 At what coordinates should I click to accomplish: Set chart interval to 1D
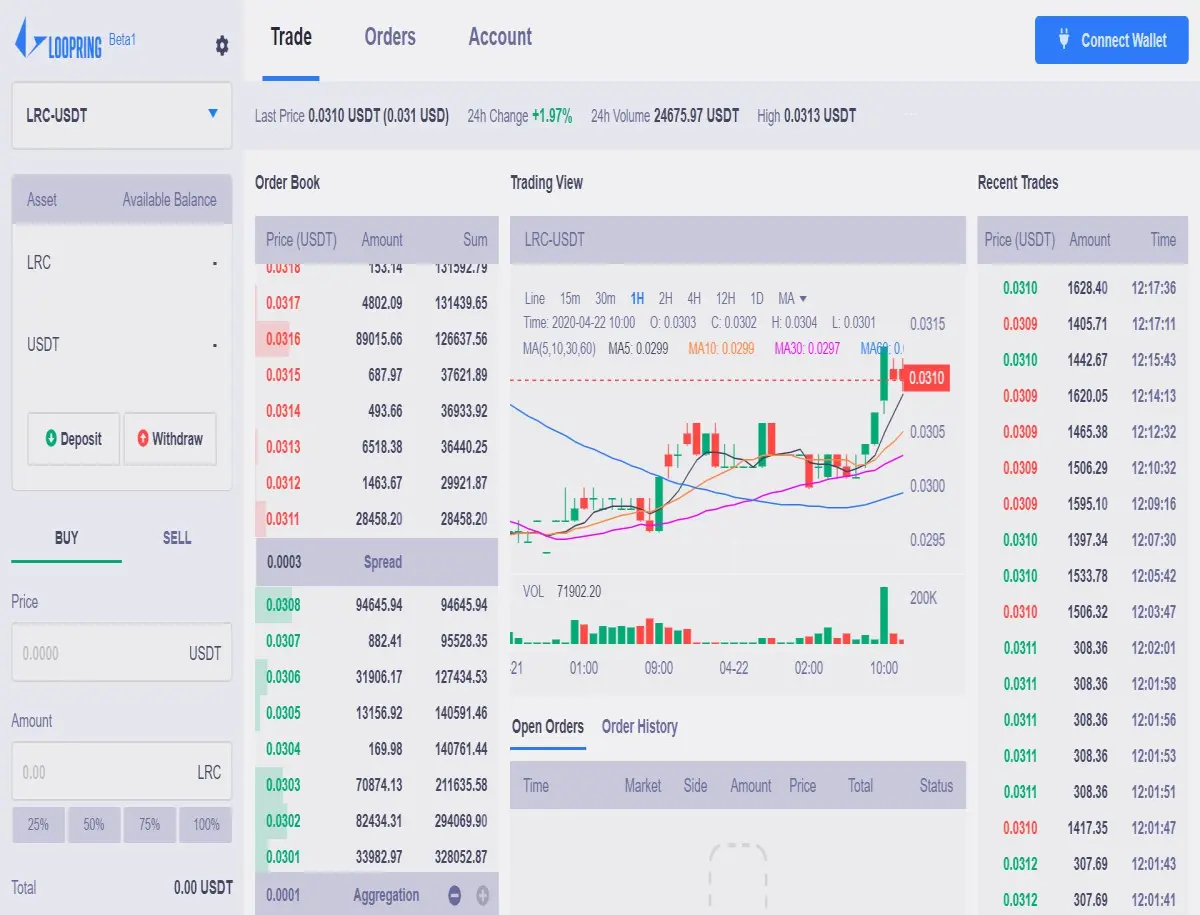[x=757, y=298]
